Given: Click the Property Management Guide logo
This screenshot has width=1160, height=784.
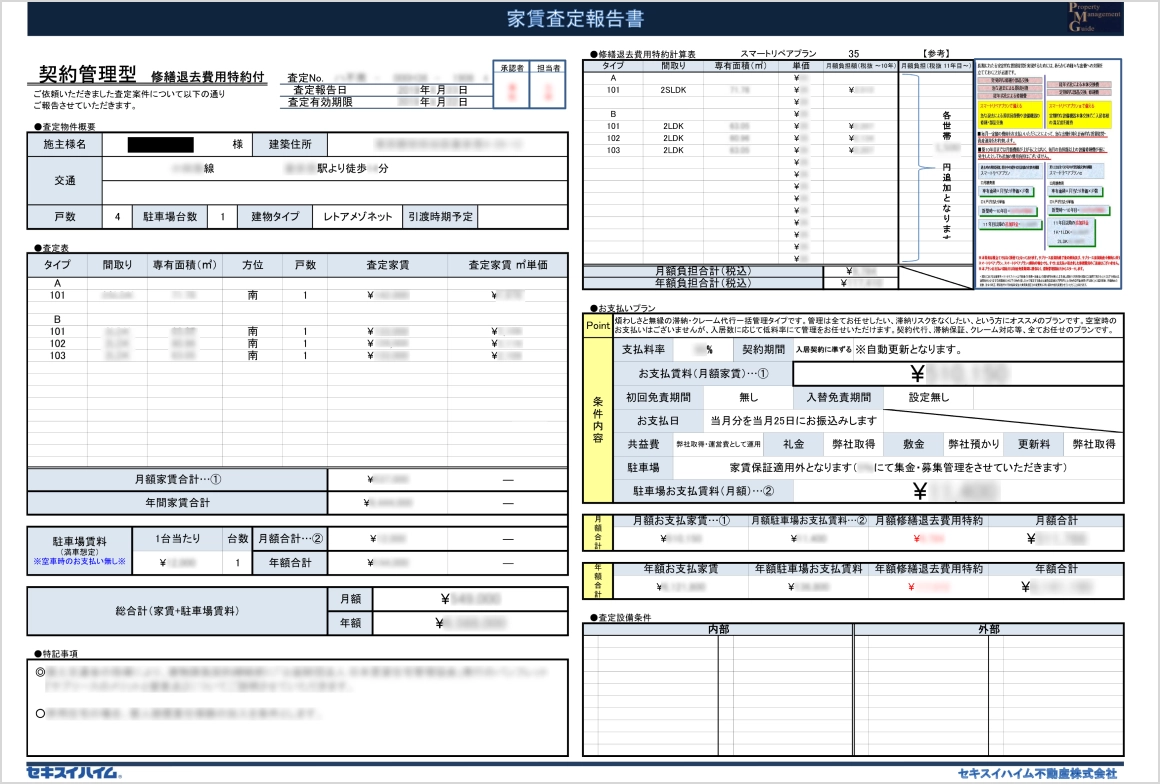Looking at the screenshot, I should point(1094,18).
